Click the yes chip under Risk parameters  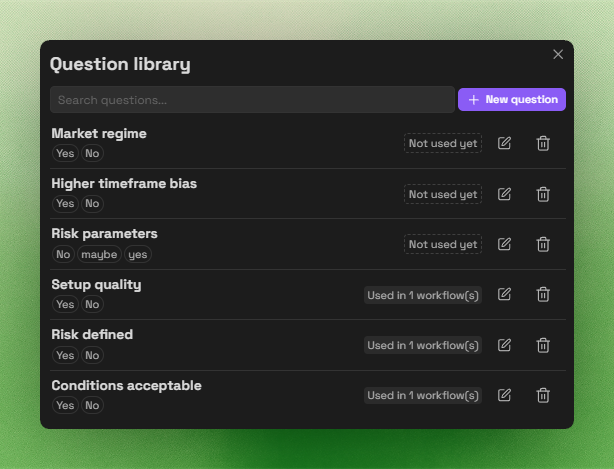point(138,254)
